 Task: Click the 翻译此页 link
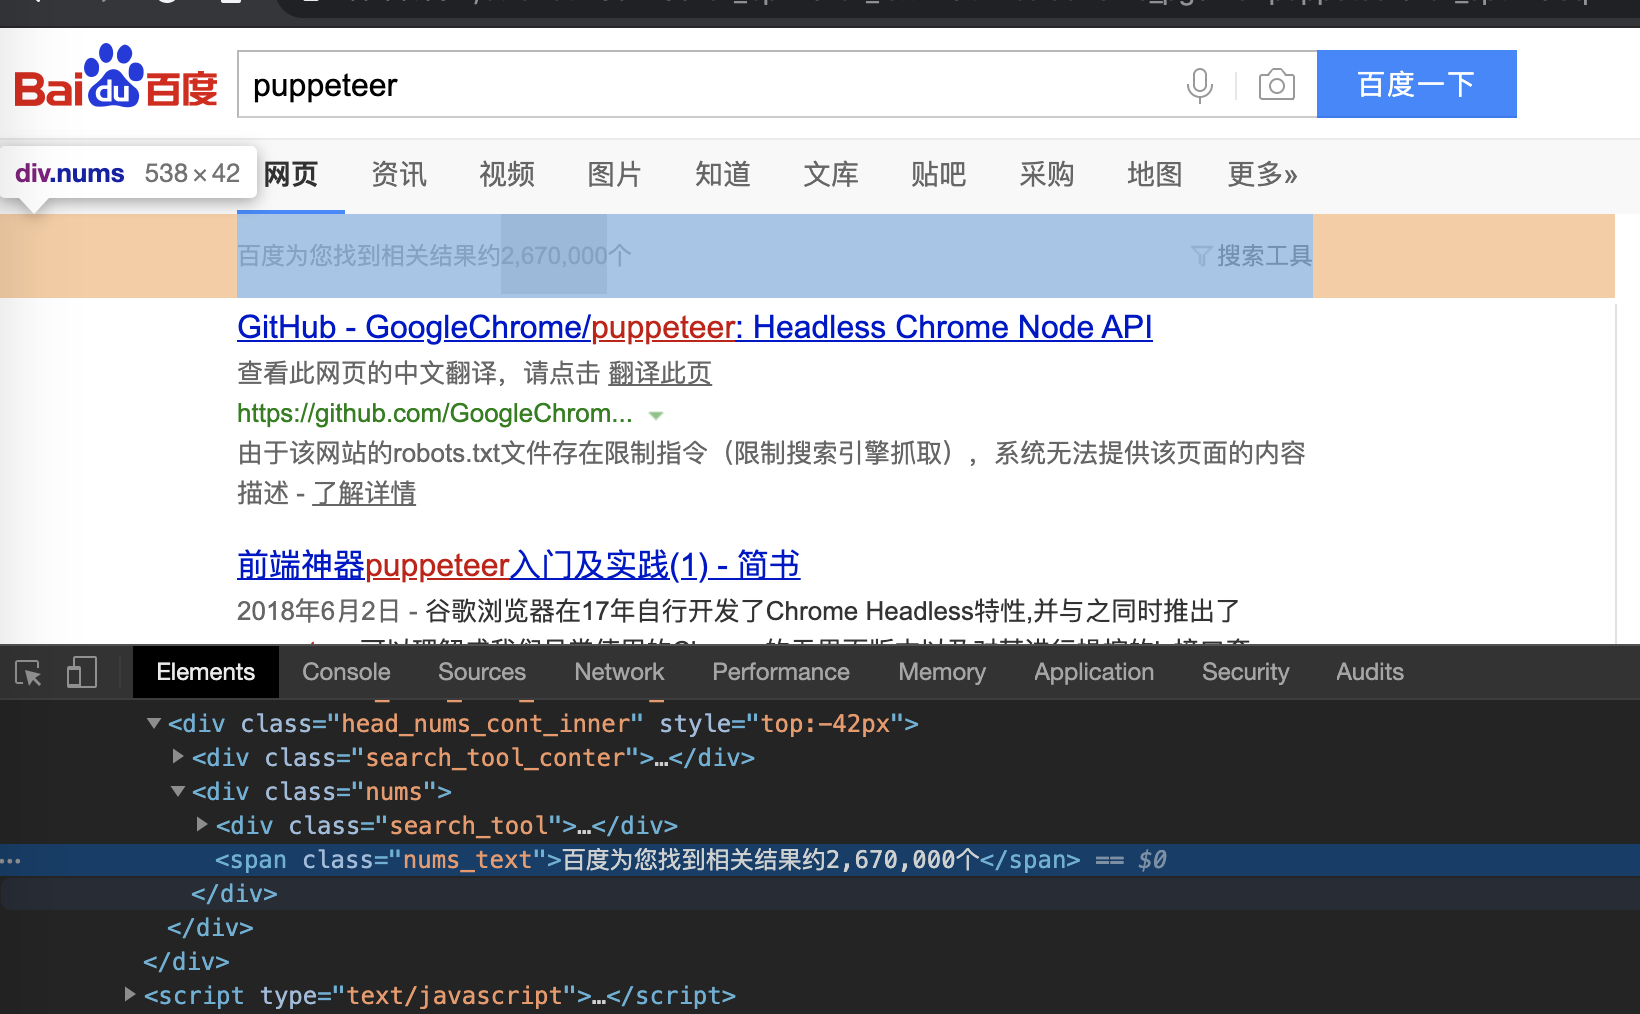pyautogui.click(x=660, y=374)
